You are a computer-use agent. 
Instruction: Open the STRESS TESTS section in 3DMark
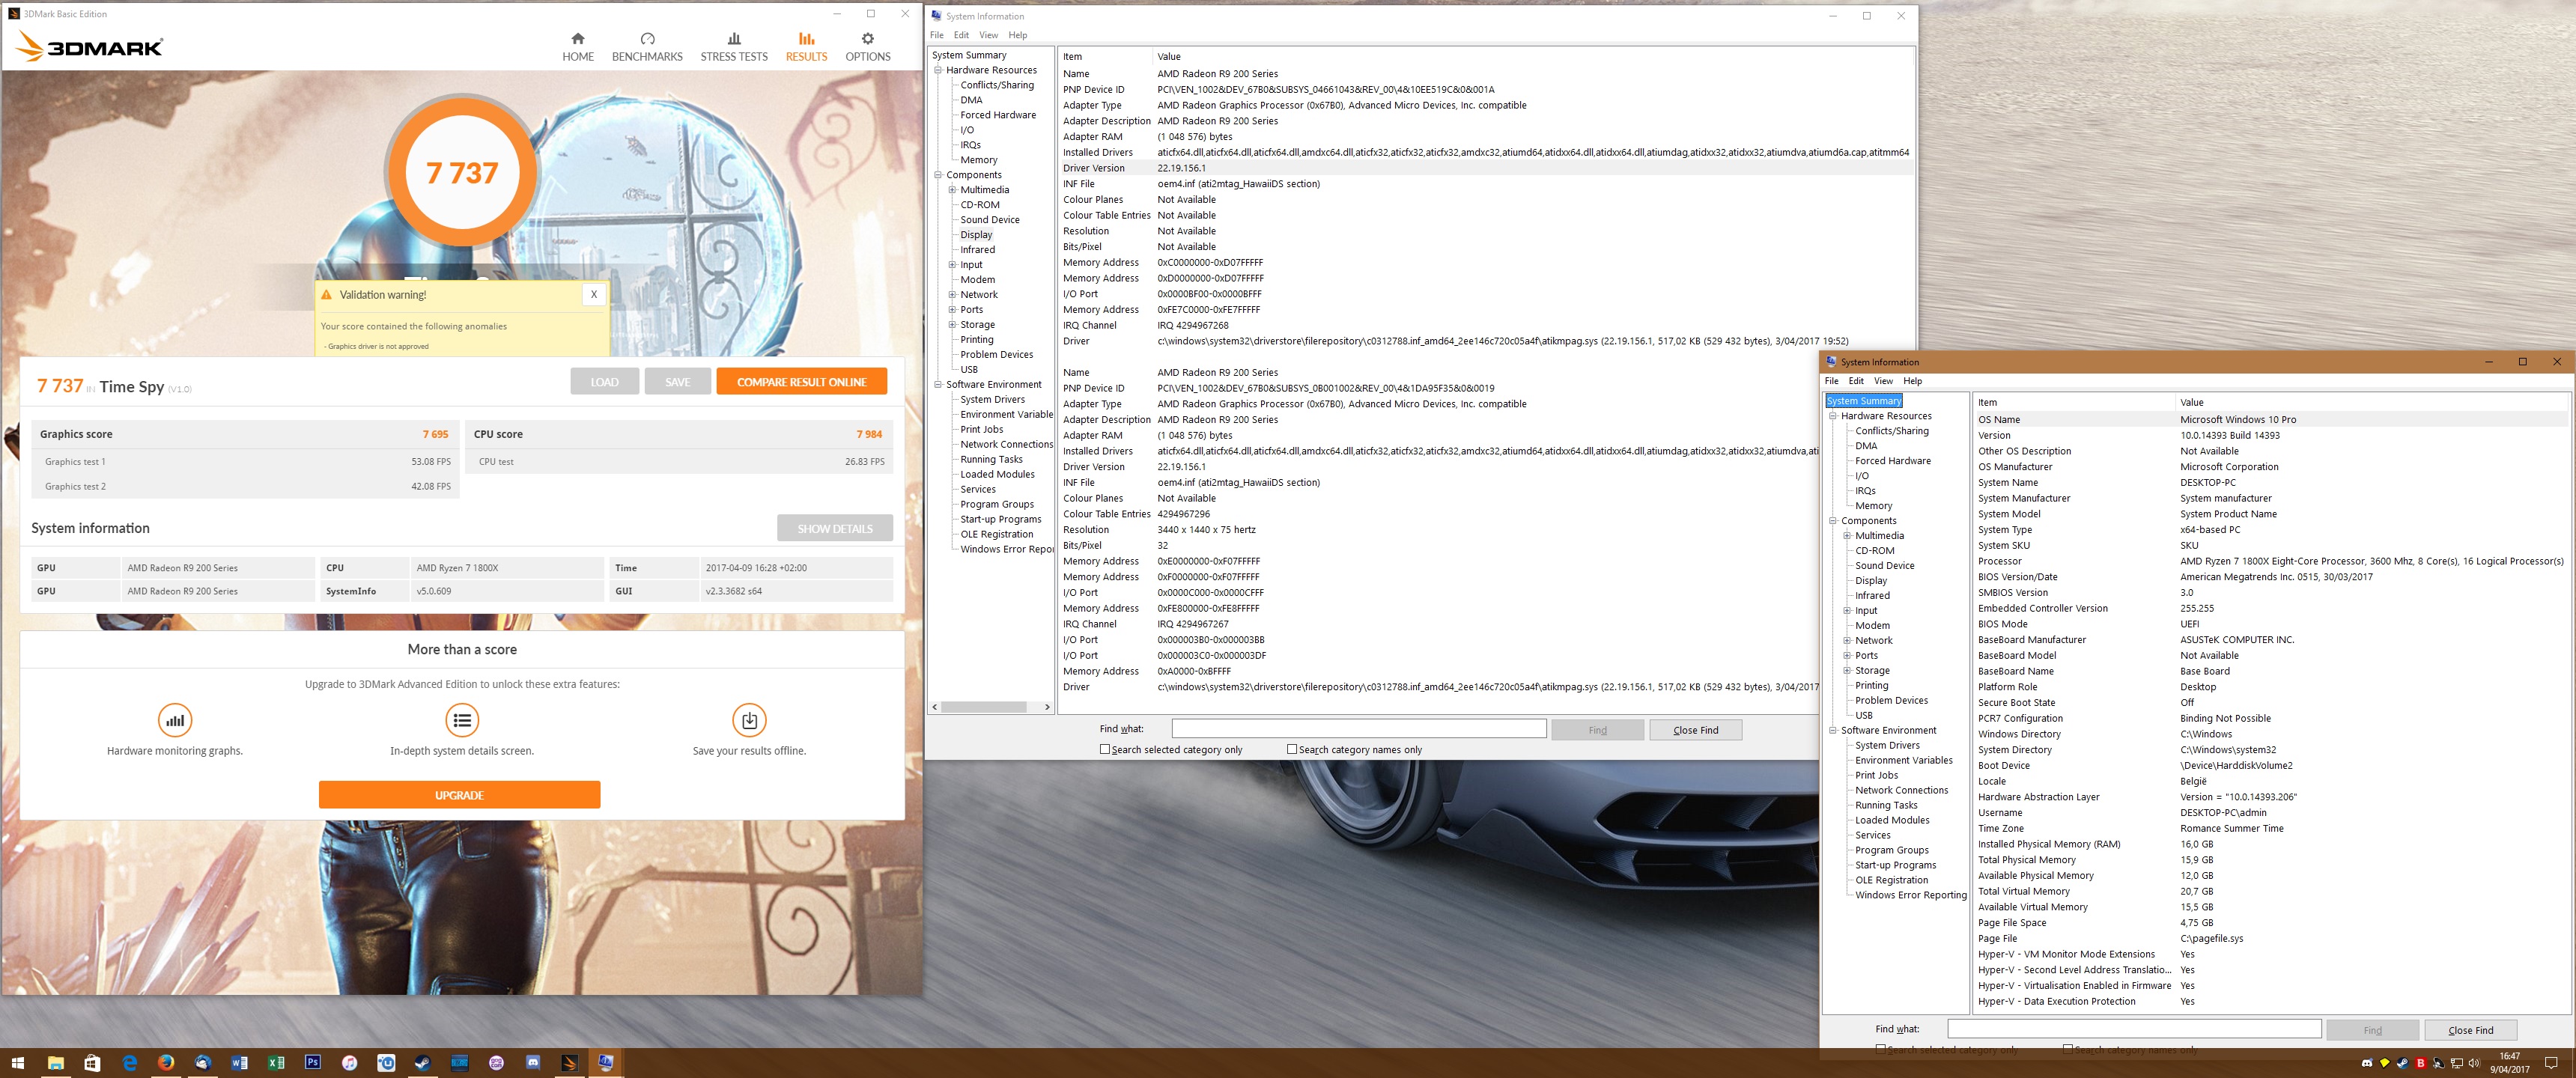(x=734, y=46)
